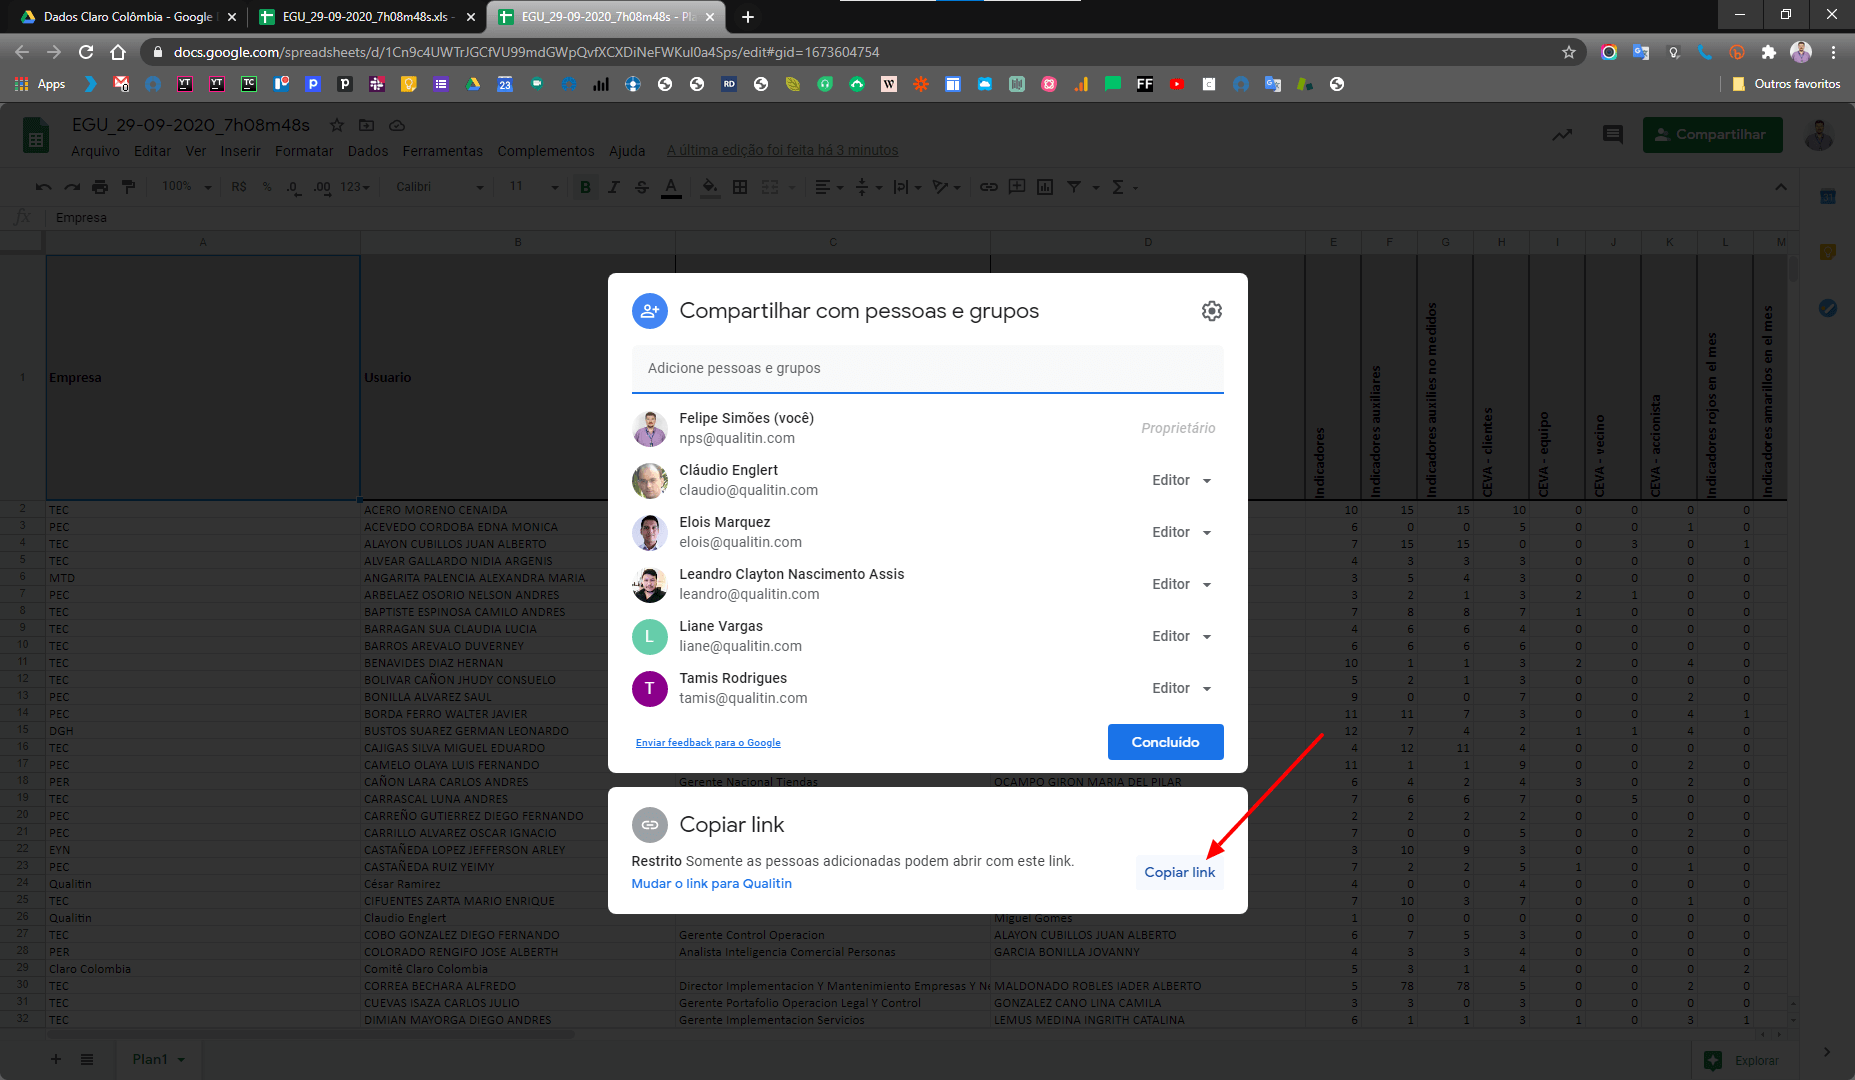Open the text color picker
The width and height of the screenshot is (1855, 1080).
[671, 187]
